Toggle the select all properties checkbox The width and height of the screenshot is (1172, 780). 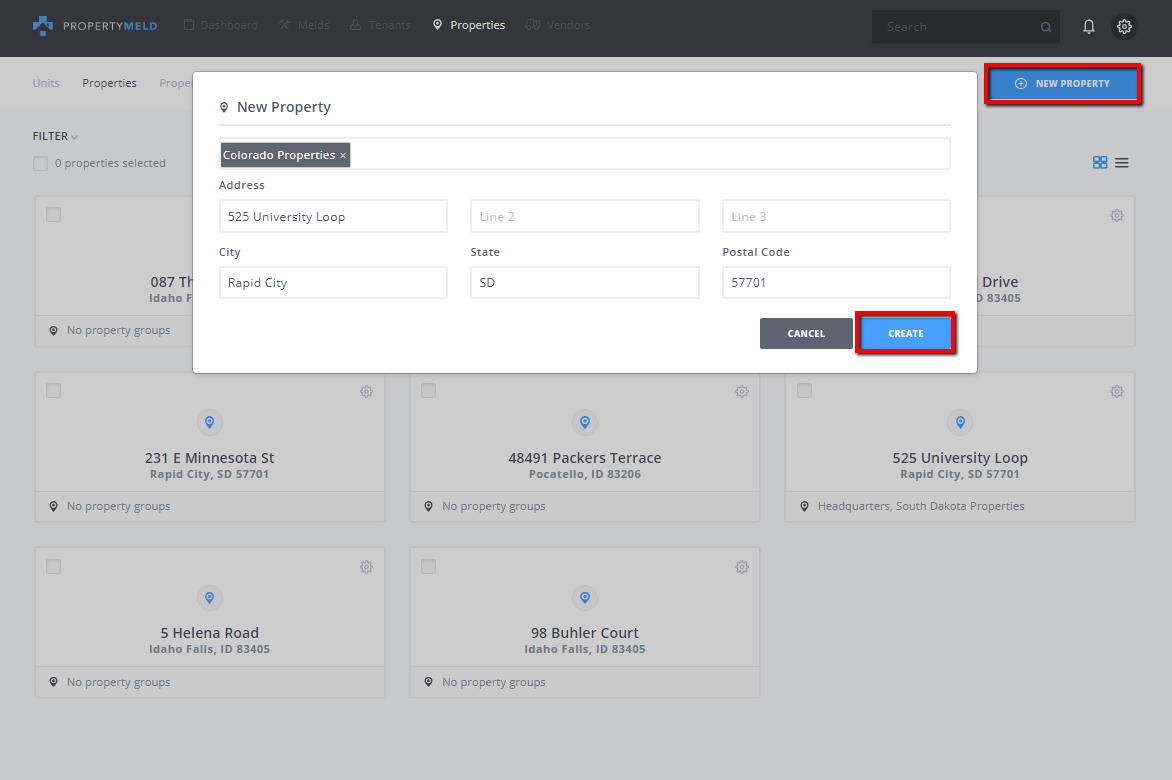41,164
